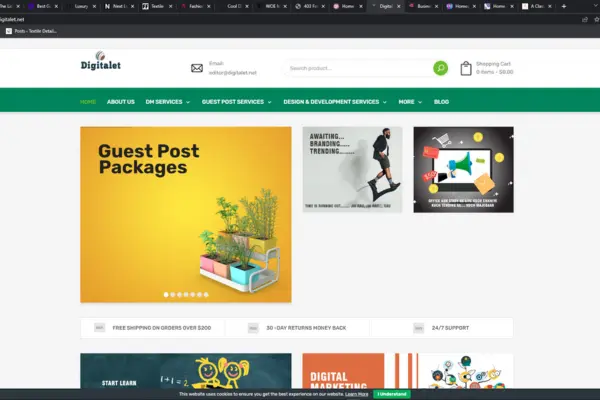Click the 24/7 Support text
600x400 pixels.
(450, 328)
